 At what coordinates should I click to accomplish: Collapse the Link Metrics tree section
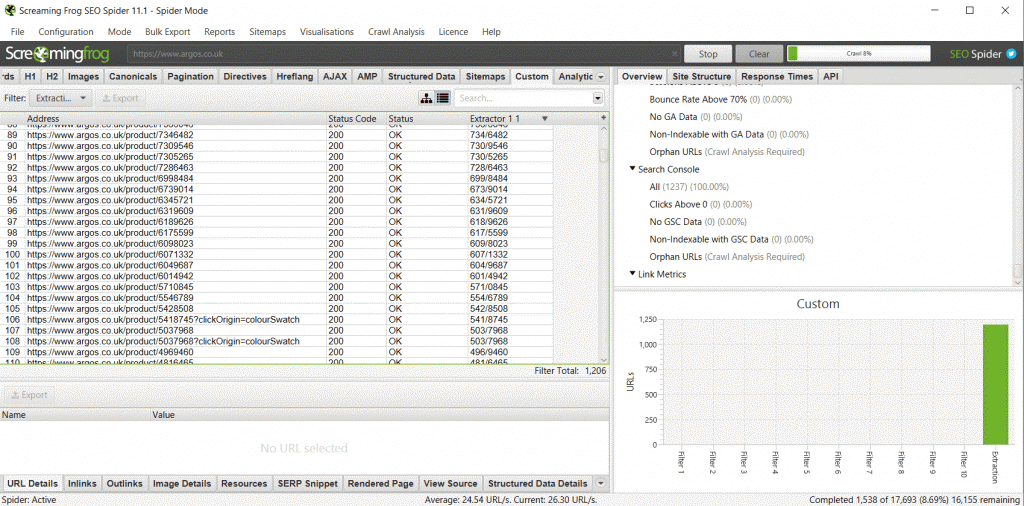pos(633,274)
